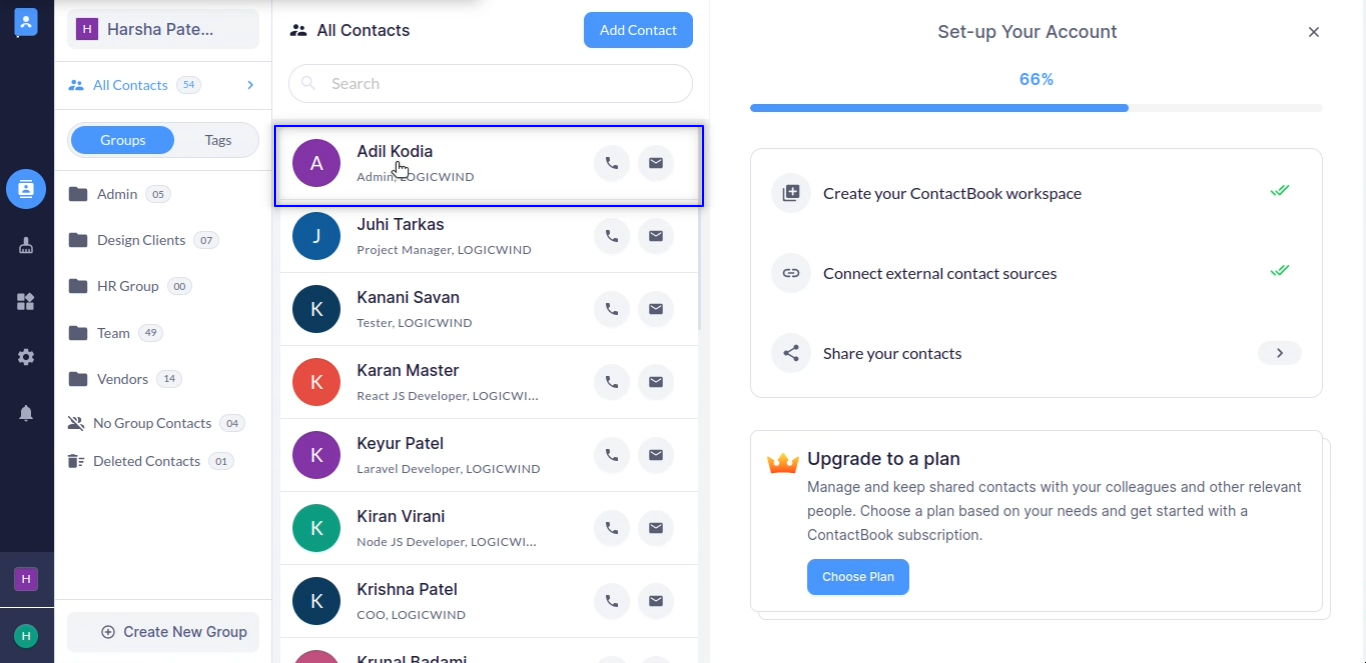Open the Design Clients group
1366x663 pixels.
[x=141, y=240]
